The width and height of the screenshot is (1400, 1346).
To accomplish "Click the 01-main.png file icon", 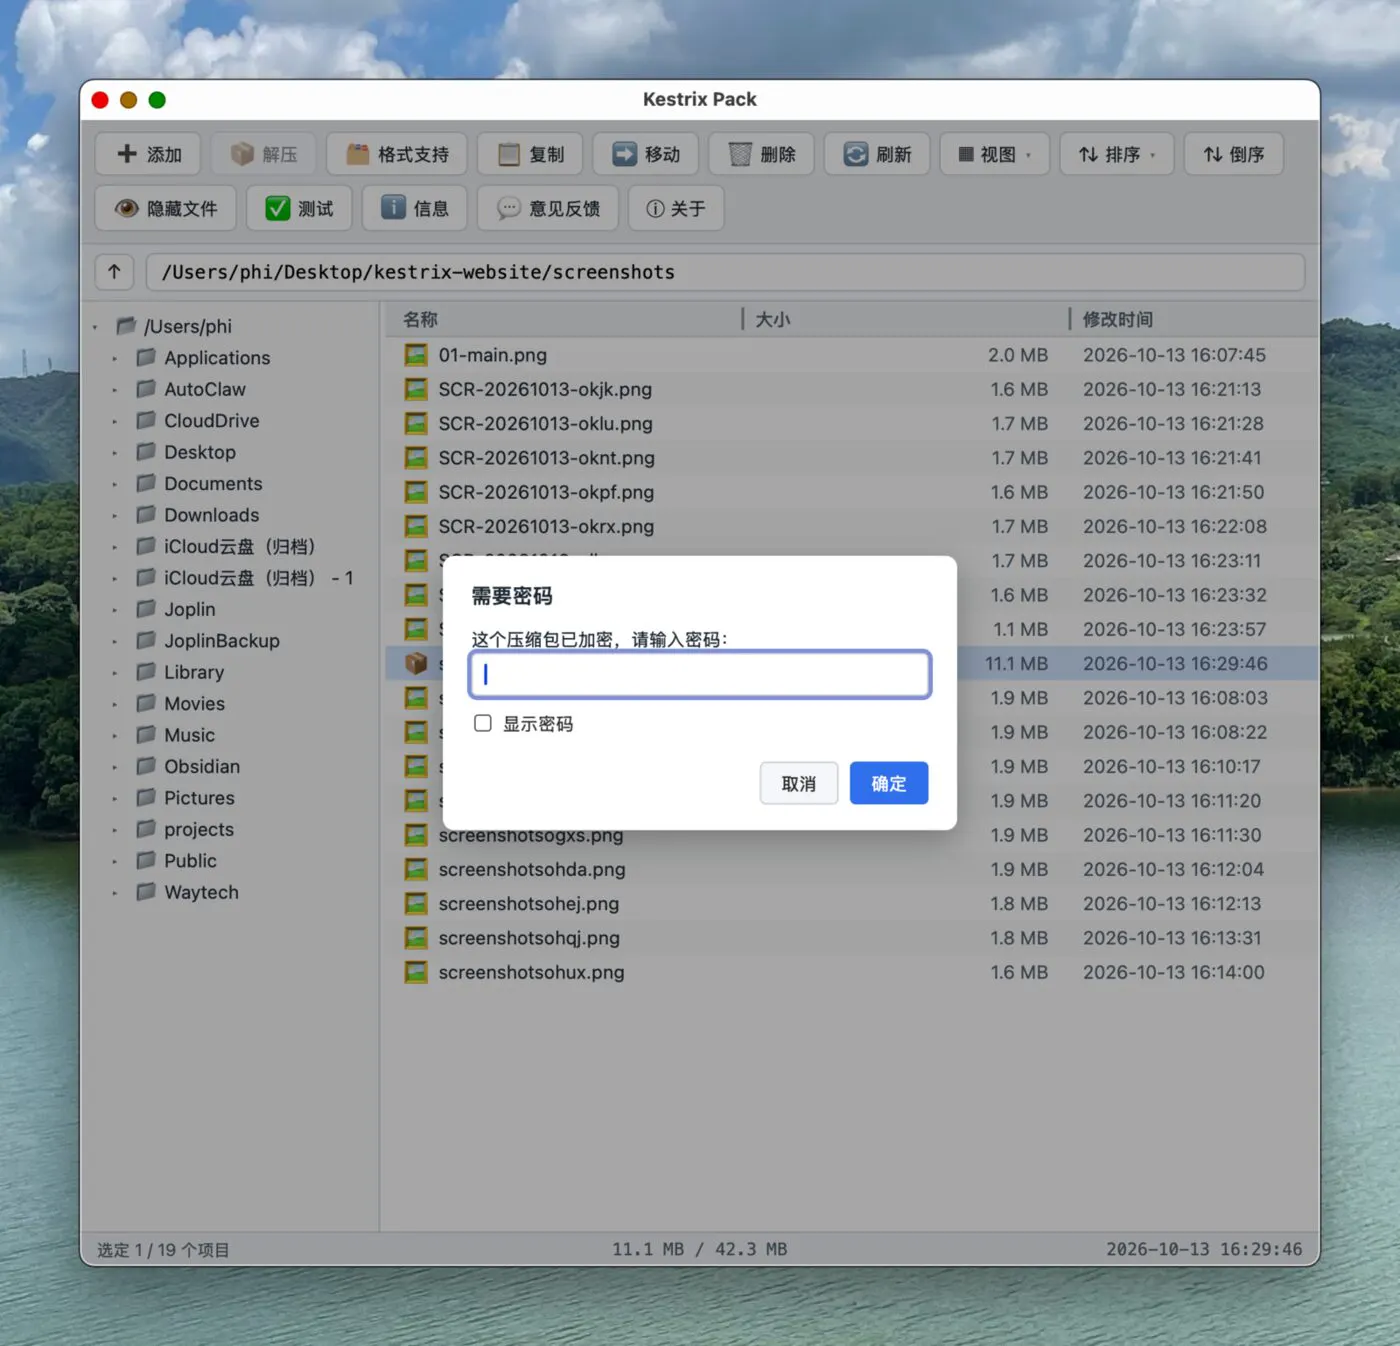I will 416,355.
